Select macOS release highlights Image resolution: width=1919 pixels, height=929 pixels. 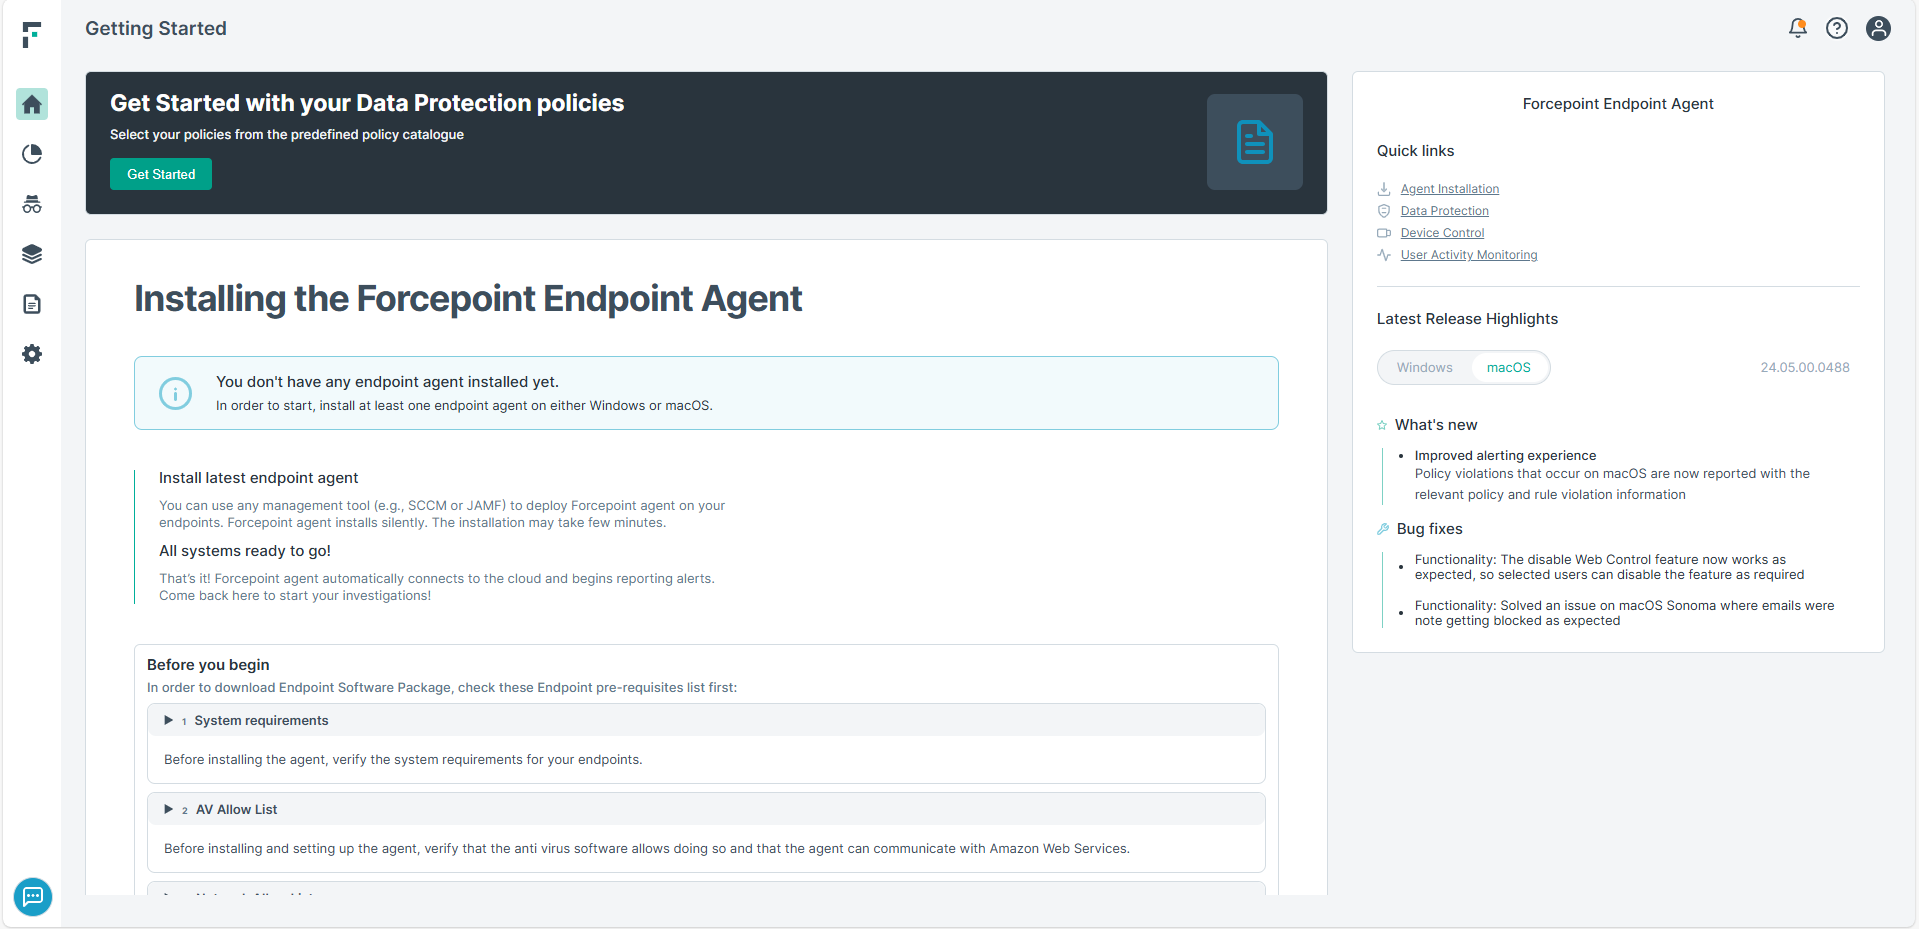[x=1508, y=368]
